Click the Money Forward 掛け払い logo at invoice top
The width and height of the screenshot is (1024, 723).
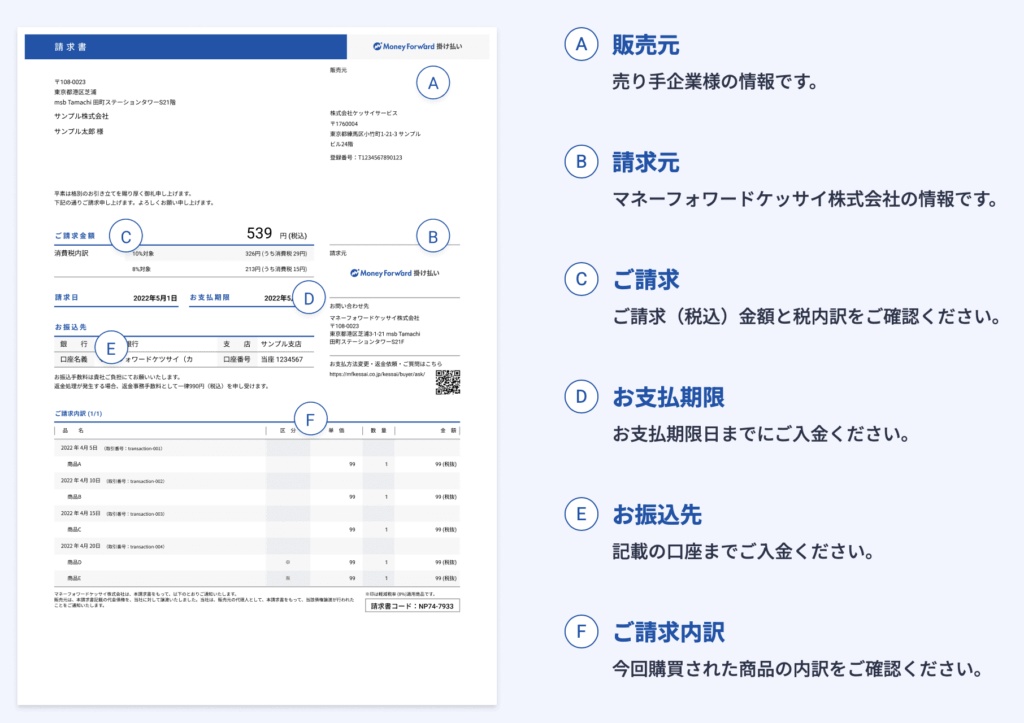pyautogui.click(x=419, y=46)
